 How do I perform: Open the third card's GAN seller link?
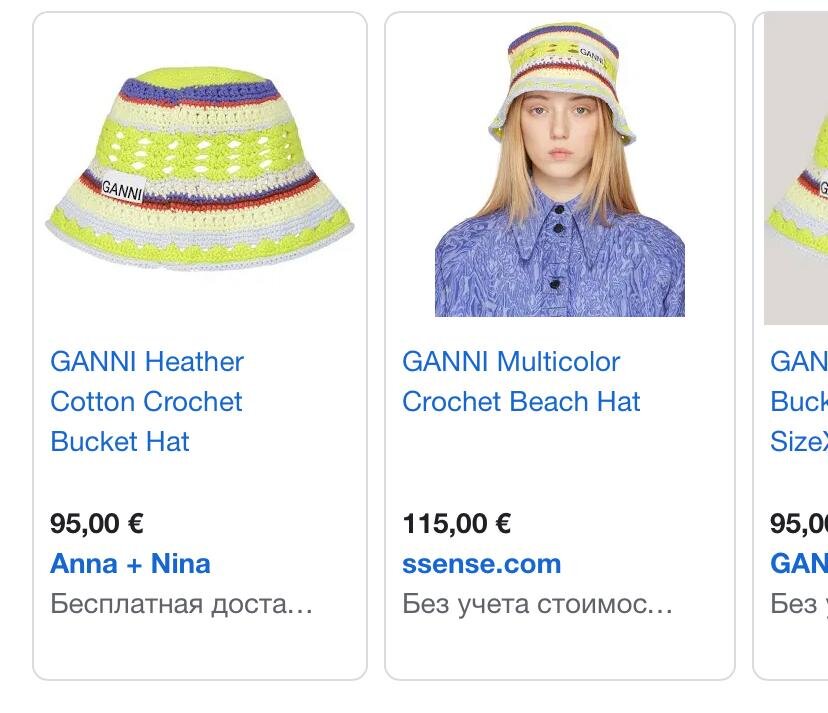coord(799,564)
